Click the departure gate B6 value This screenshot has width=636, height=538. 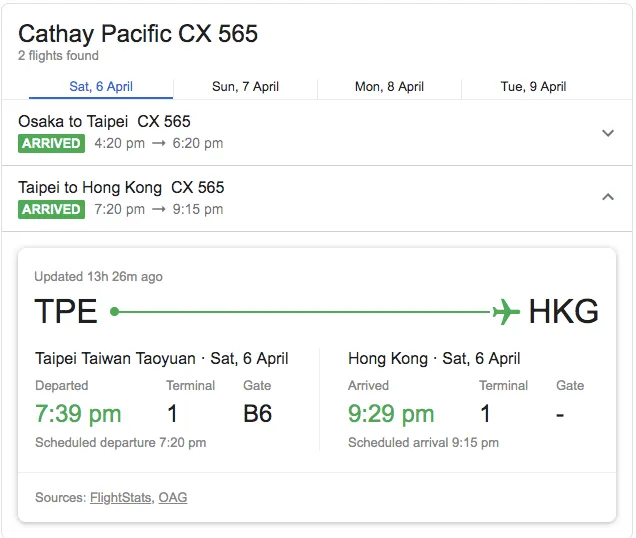[258, 414]
